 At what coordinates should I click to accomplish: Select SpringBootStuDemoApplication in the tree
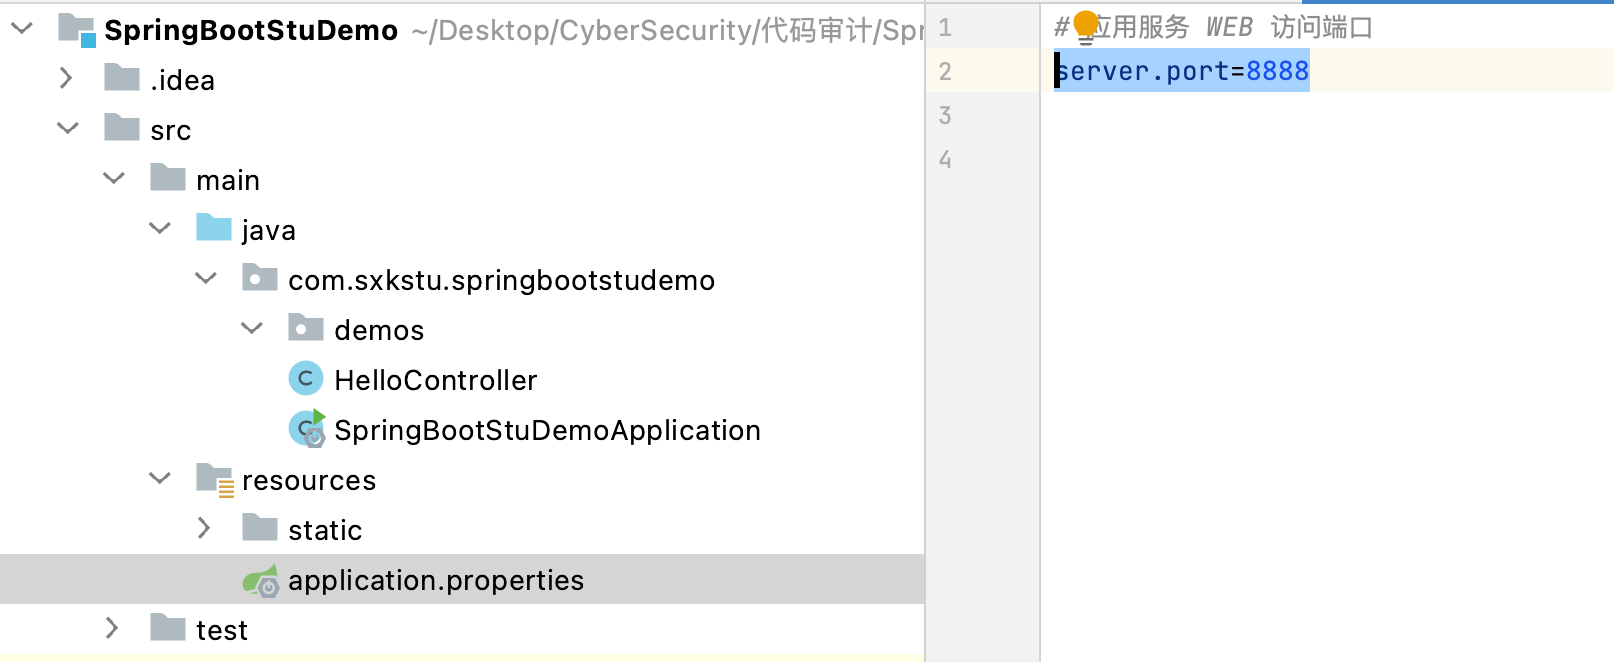pos(547,430)
